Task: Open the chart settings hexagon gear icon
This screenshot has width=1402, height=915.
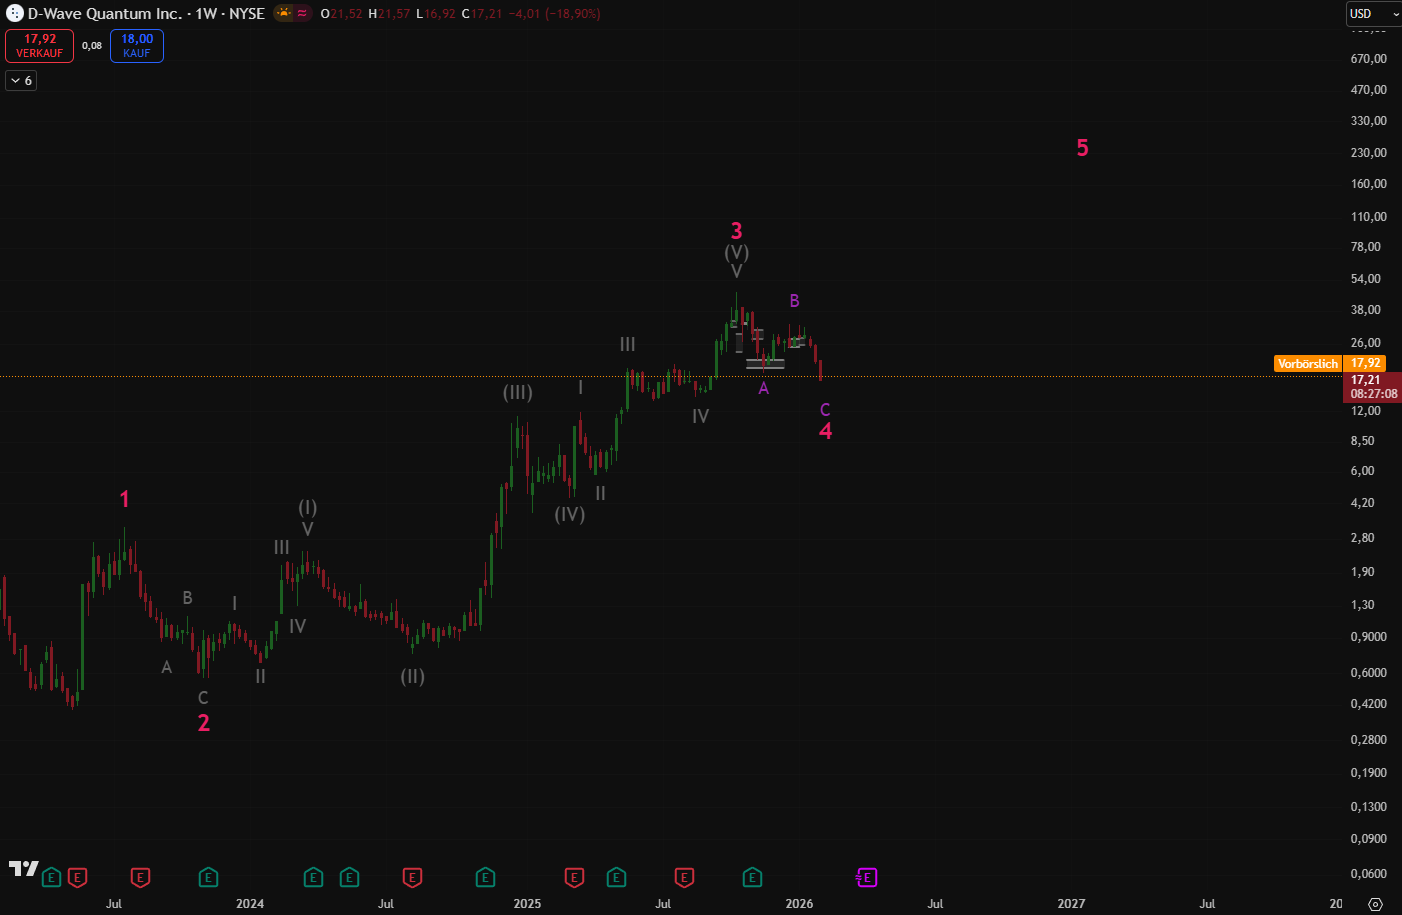Action: pos(1375,904)
